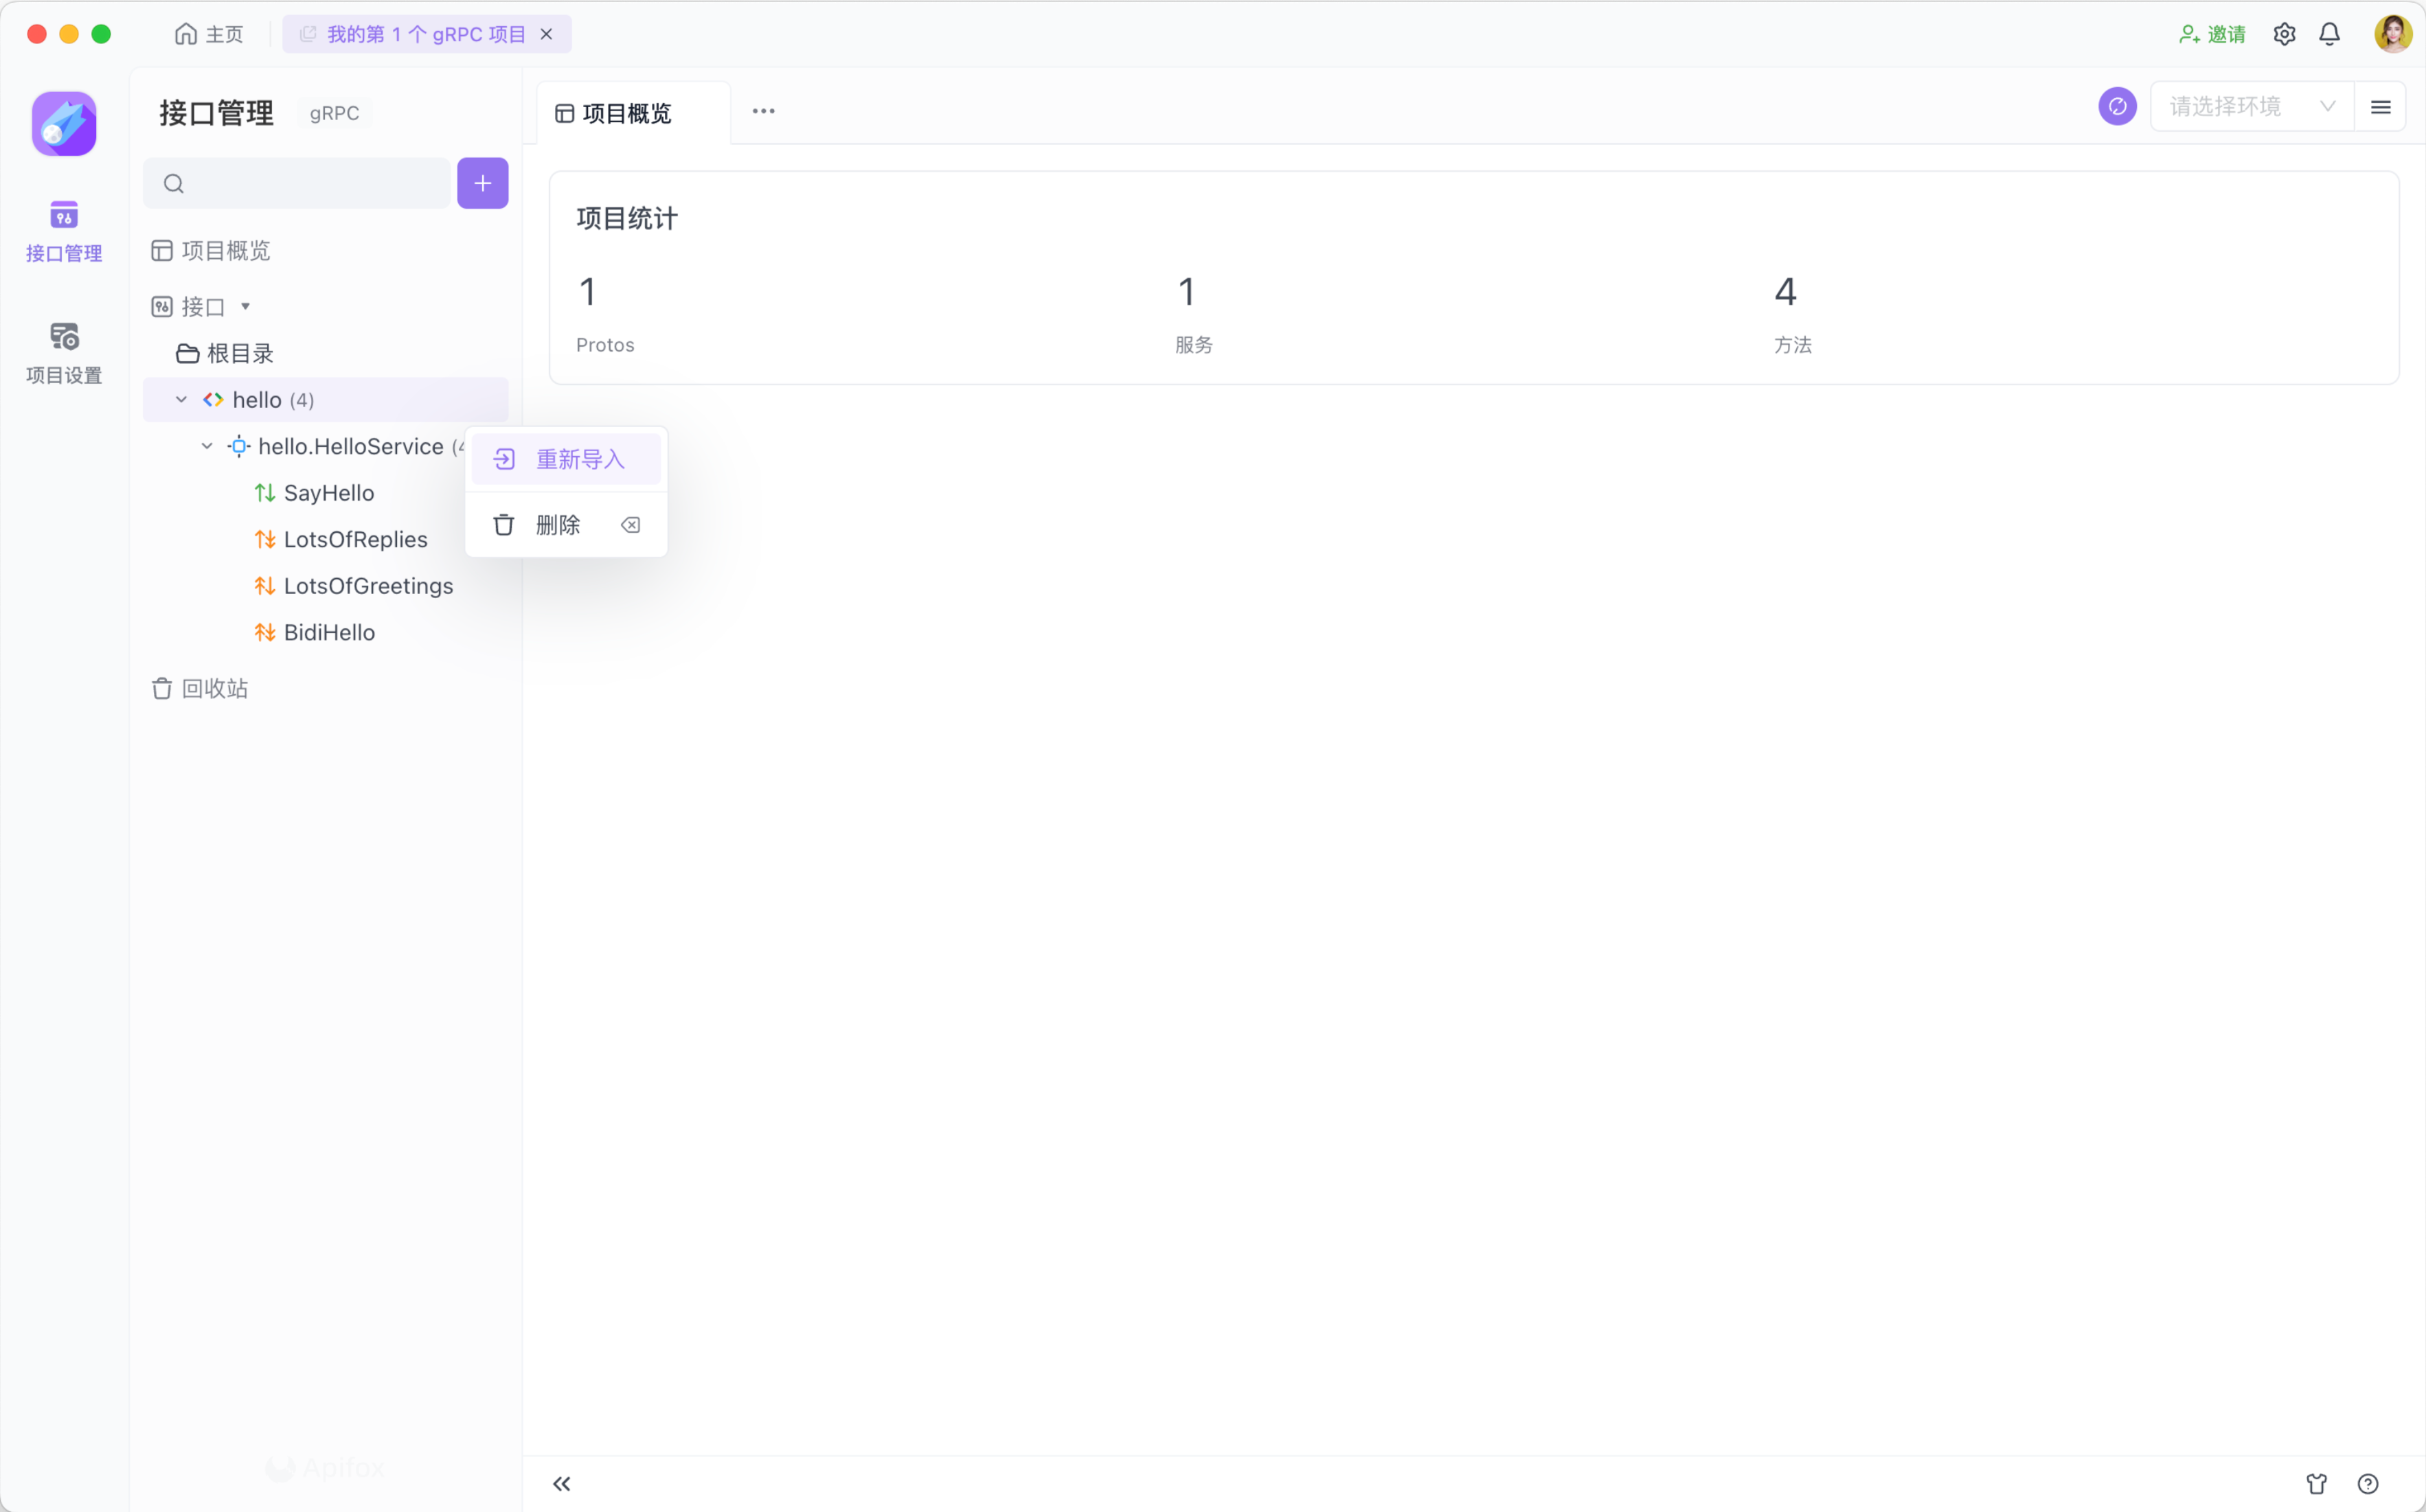This screenshot has width=2426, height=1512.
Task: Collapse the hello proto node
Action: coord(181,400)
